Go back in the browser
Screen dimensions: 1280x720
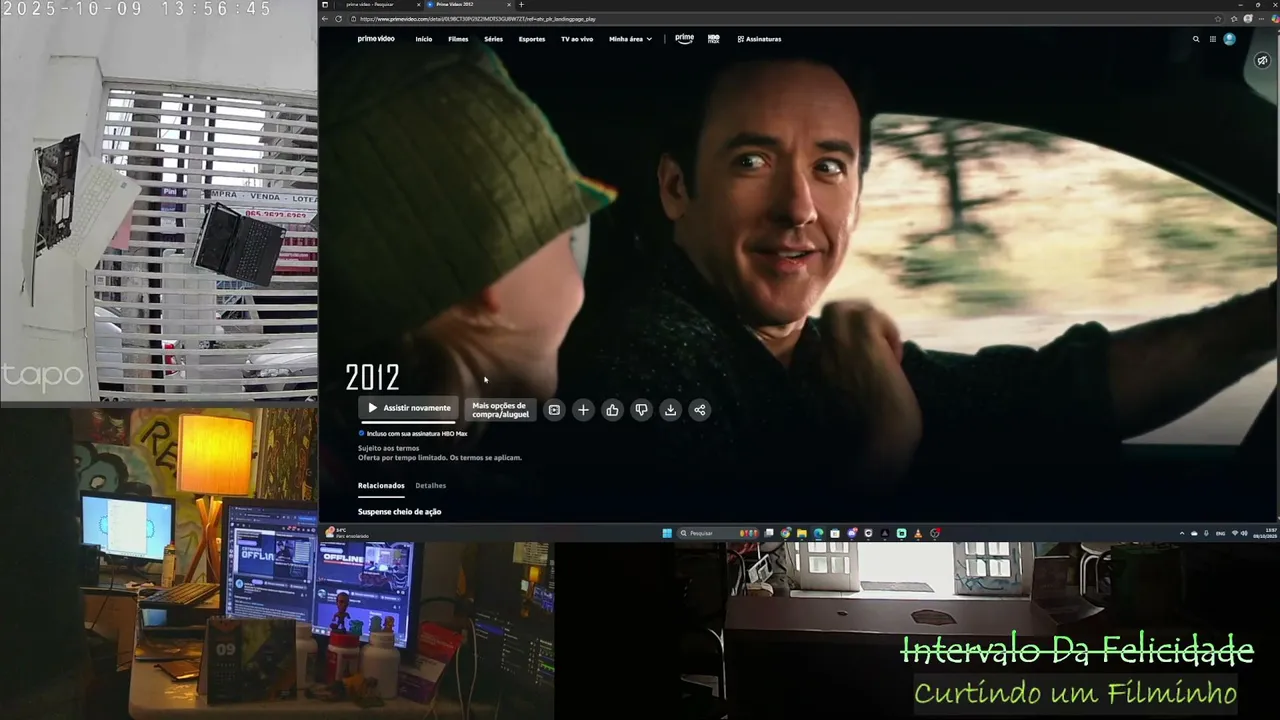point(325,19)
